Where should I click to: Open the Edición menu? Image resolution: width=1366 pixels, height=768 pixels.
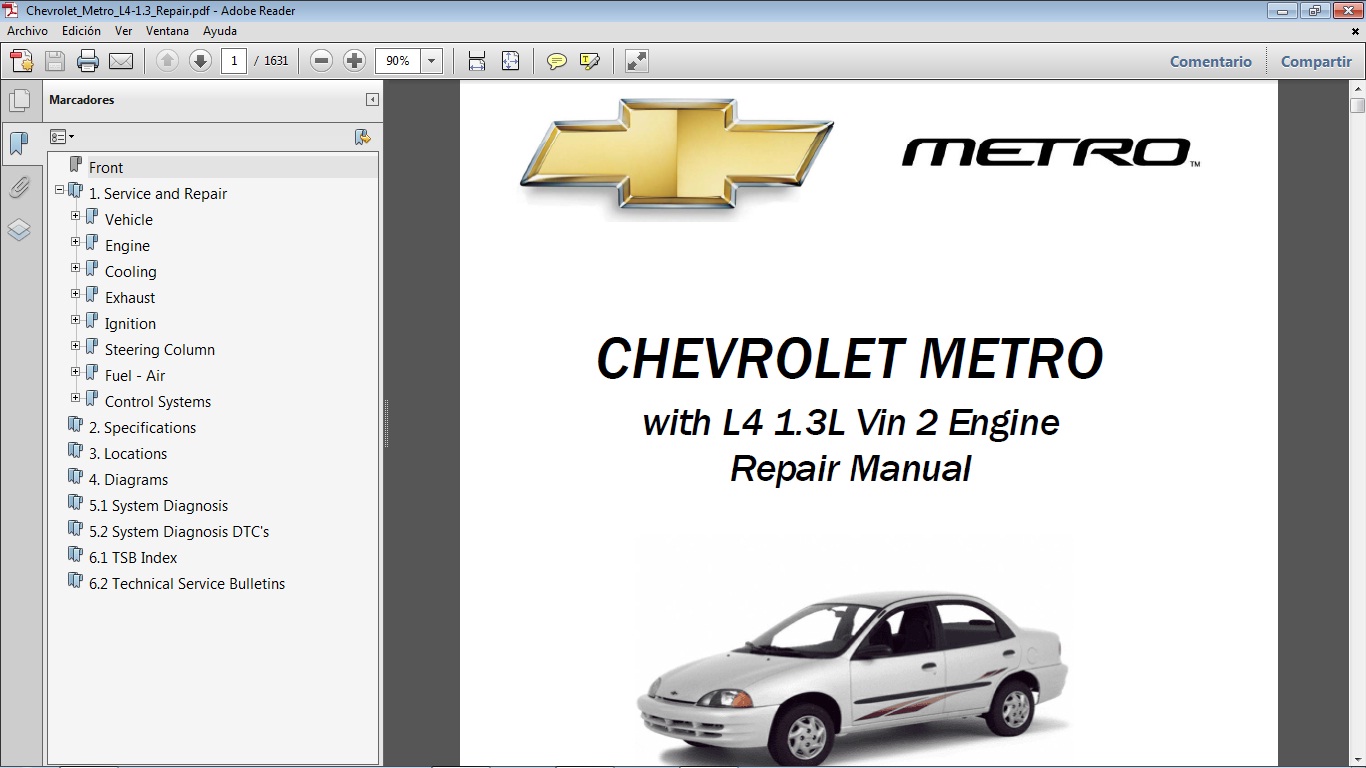coord(81,31)
